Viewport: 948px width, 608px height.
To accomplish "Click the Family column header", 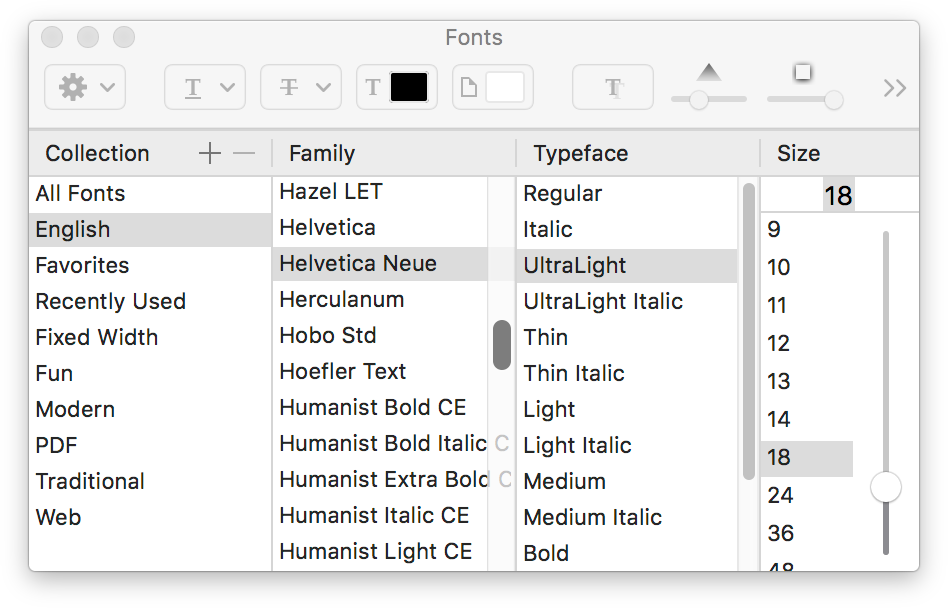I will 394,154.
